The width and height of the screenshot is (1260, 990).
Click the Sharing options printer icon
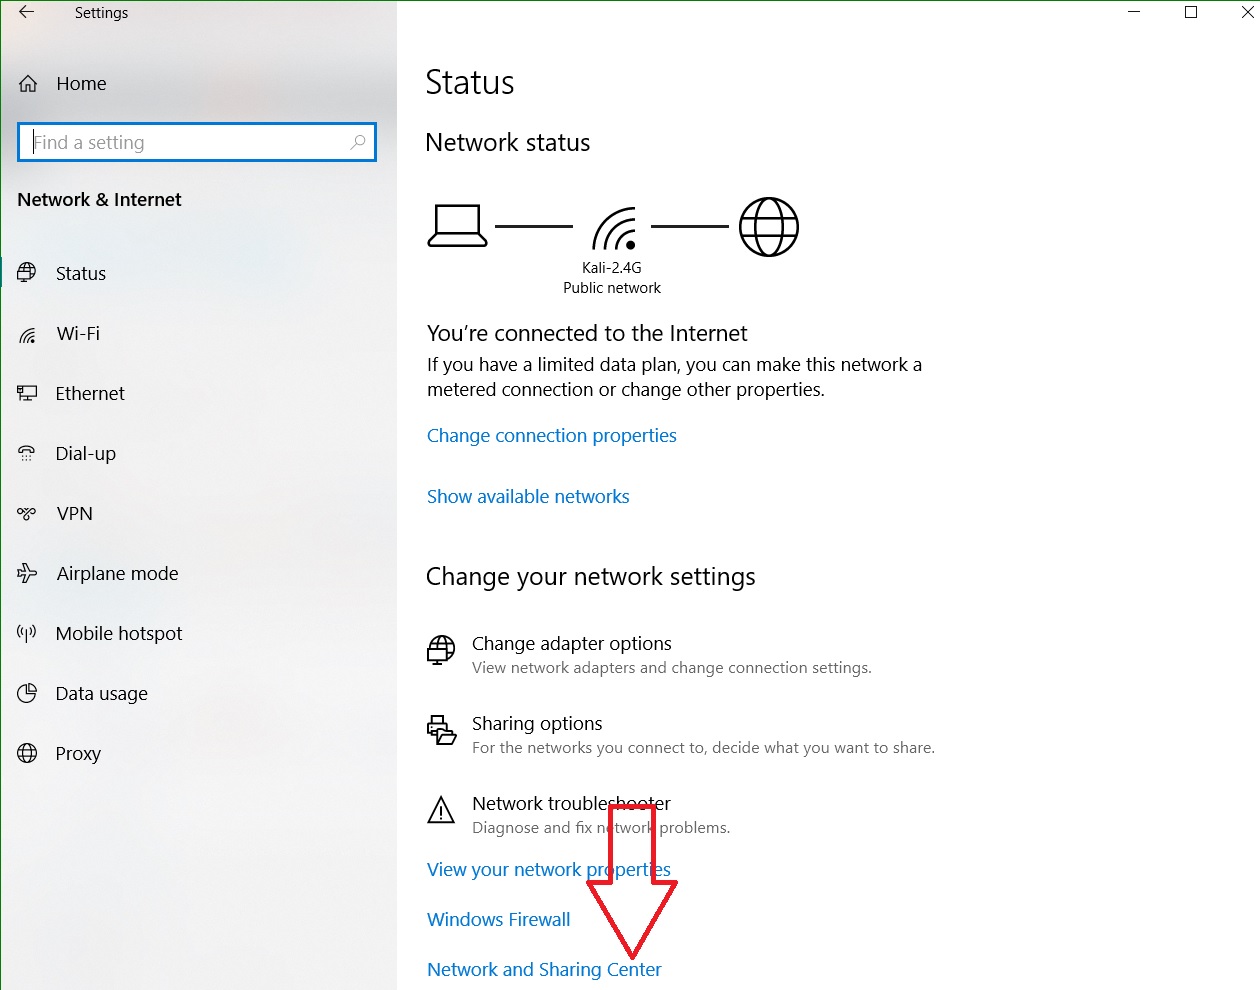tap(441, 730)
